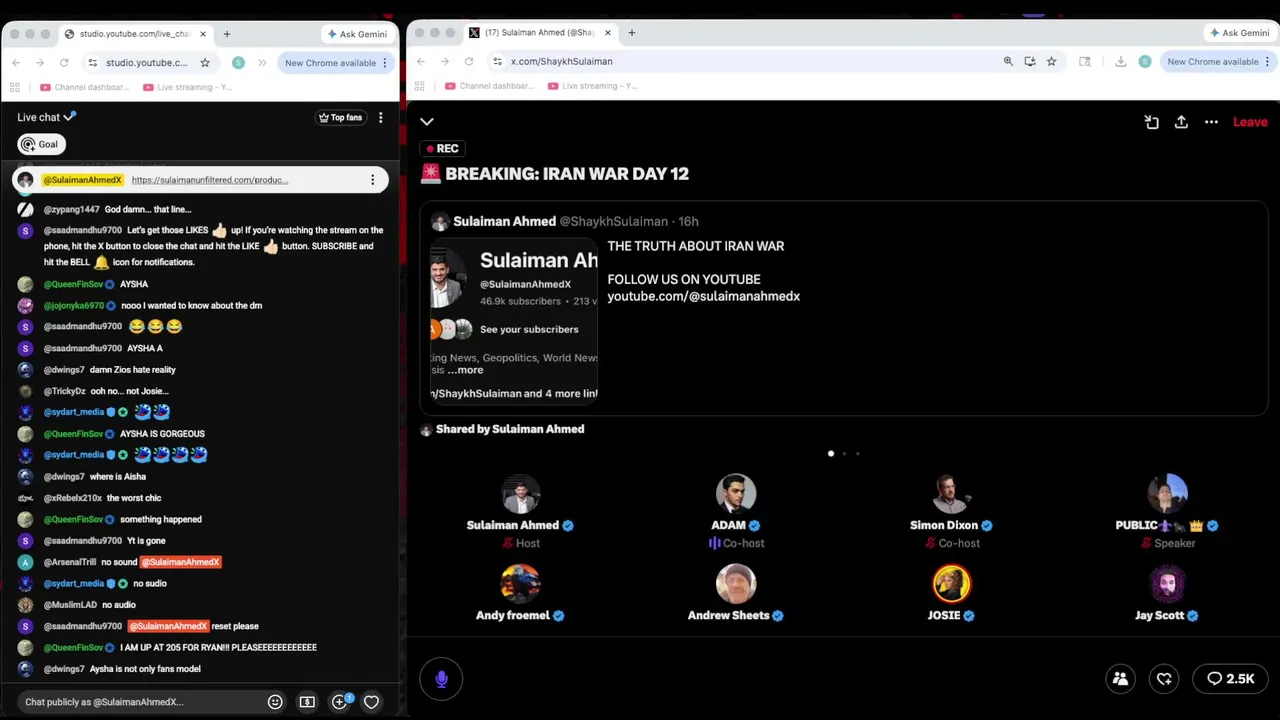This screenshot has width=1280, height=720.
Task: Select the studio.youtube.com/live_chat tab
Action: [x=135, y=34]
